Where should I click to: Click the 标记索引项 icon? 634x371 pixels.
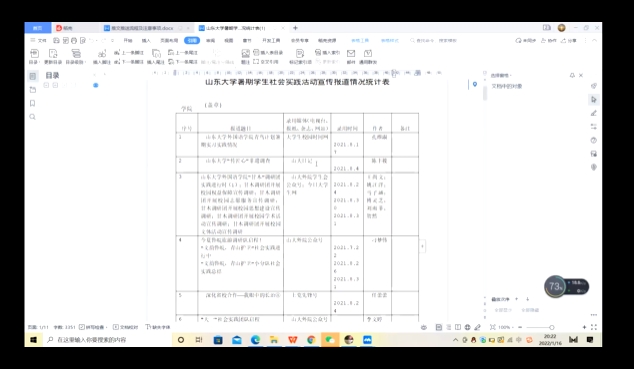(300, 56)
